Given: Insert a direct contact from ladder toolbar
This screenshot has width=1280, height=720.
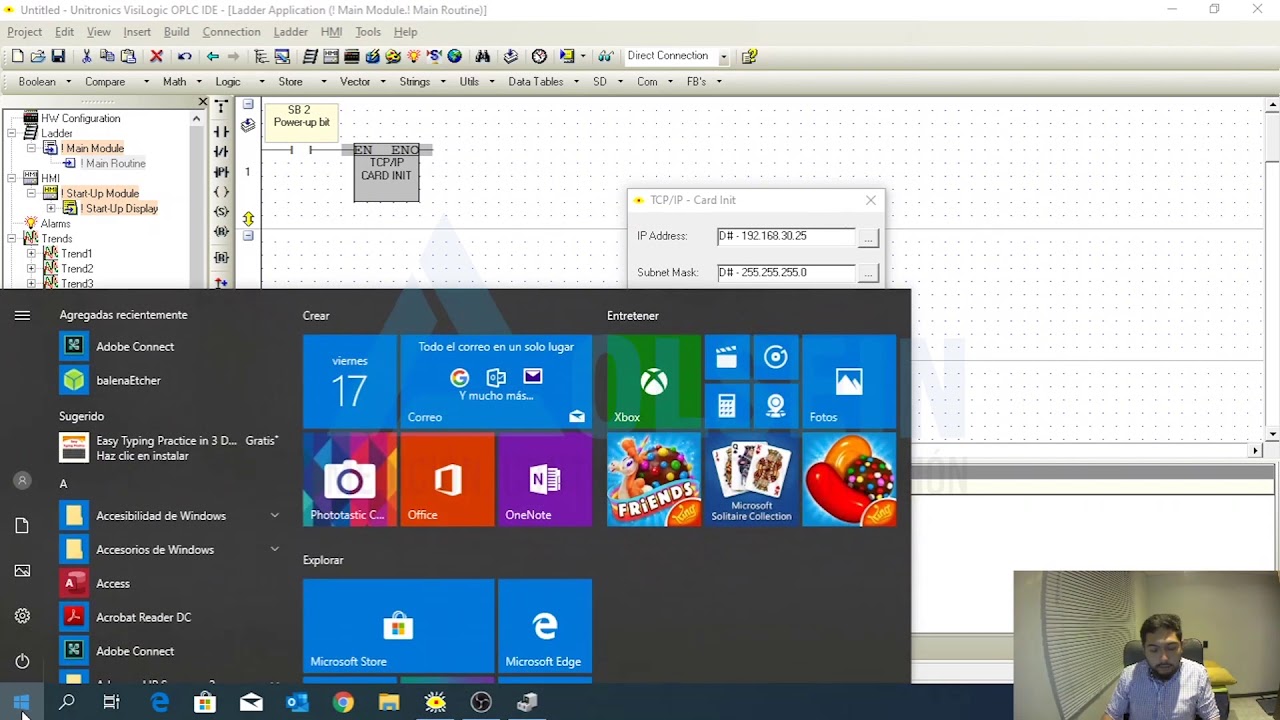Looking at the screenshot, I should (x=221, y=132).
